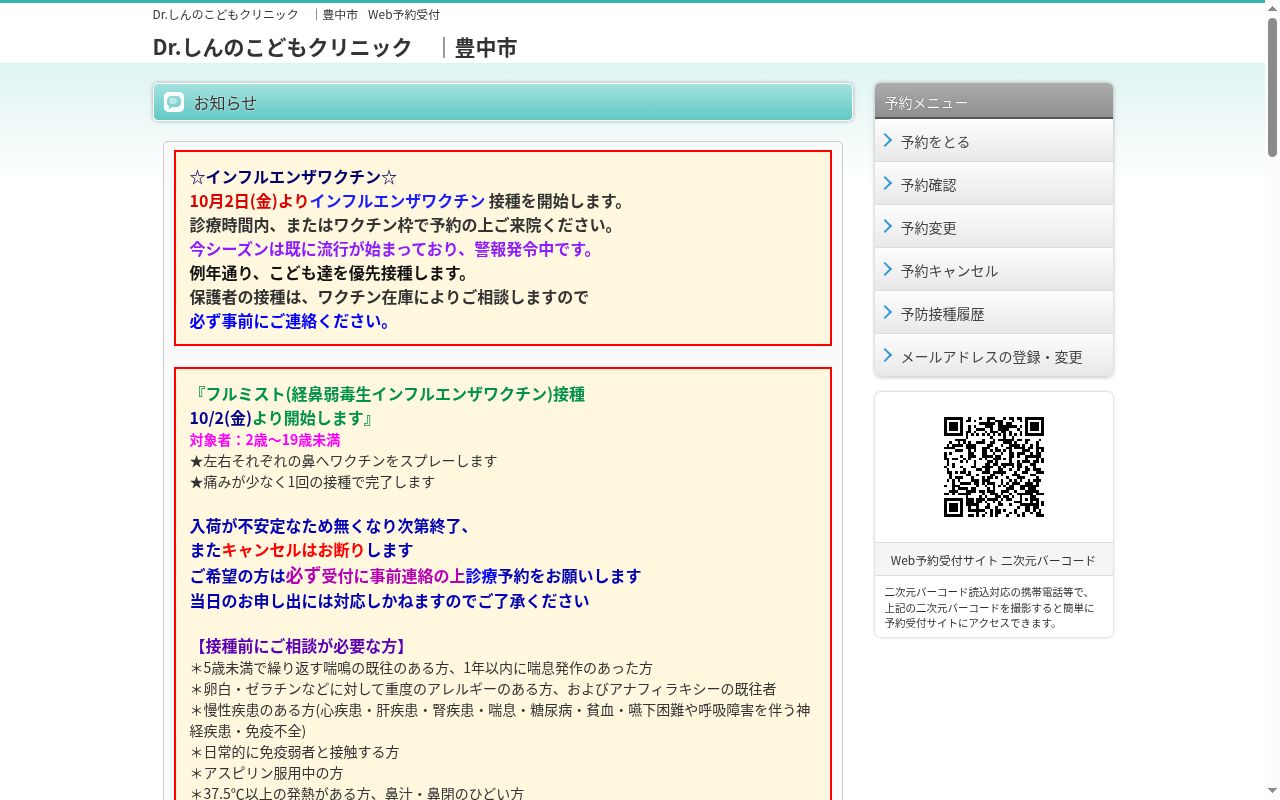Open the 予約確認 menu item
This screenshot has width=1280, height=800.
(994, 184)
